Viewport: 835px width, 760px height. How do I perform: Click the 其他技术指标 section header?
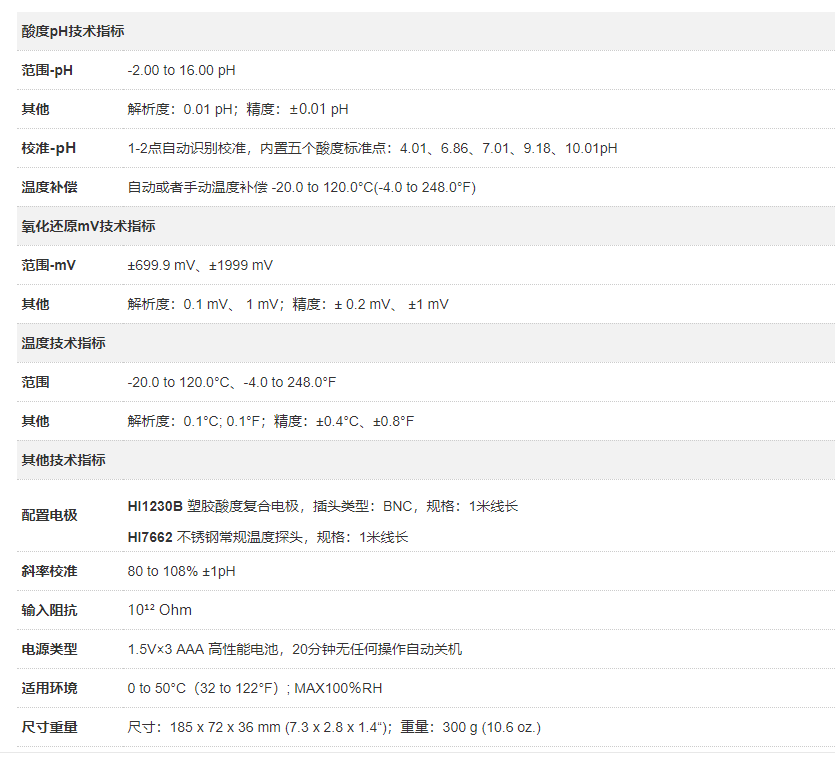coord(64,460)
